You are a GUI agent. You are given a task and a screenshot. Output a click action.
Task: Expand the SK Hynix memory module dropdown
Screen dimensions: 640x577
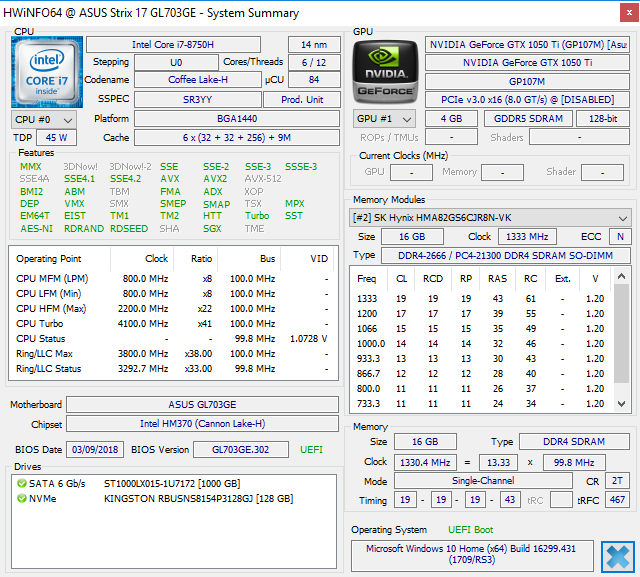tap(490, 217)
